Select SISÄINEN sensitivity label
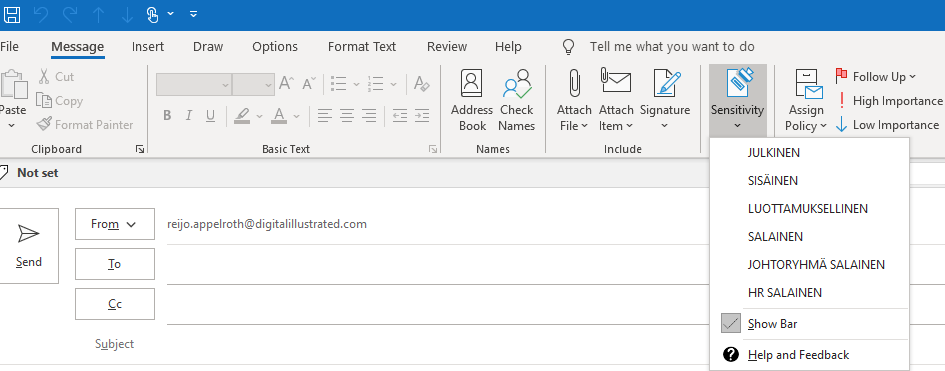 [x=809, y=181]
